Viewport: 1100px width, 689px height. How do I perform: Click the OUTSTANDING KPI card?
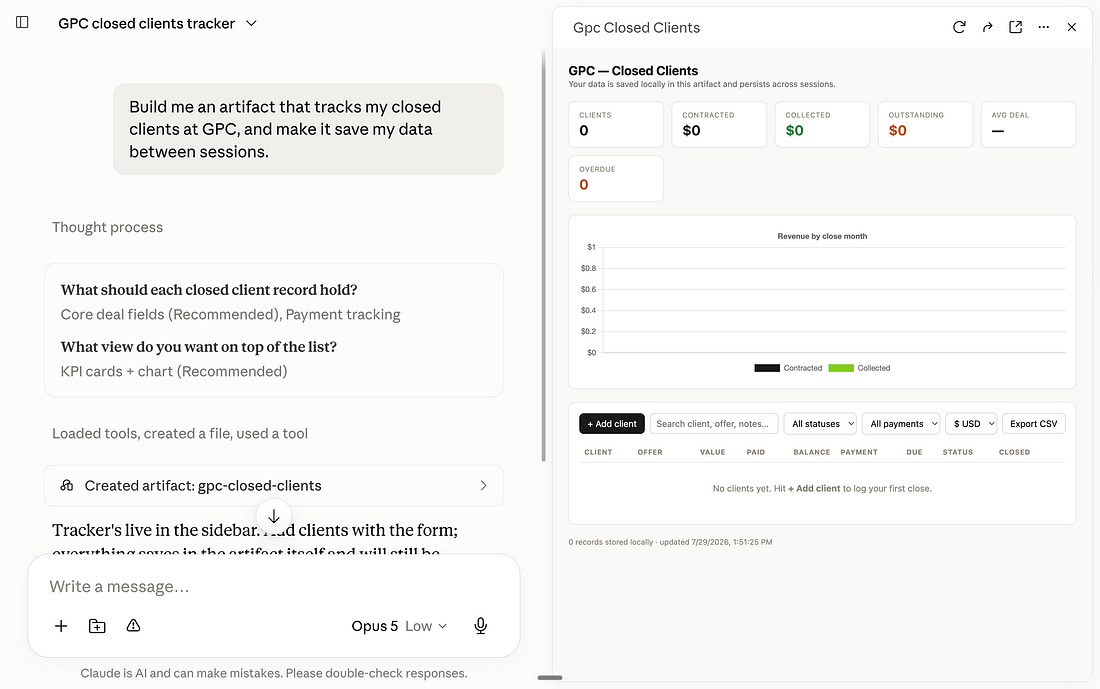tap(925, 125)
